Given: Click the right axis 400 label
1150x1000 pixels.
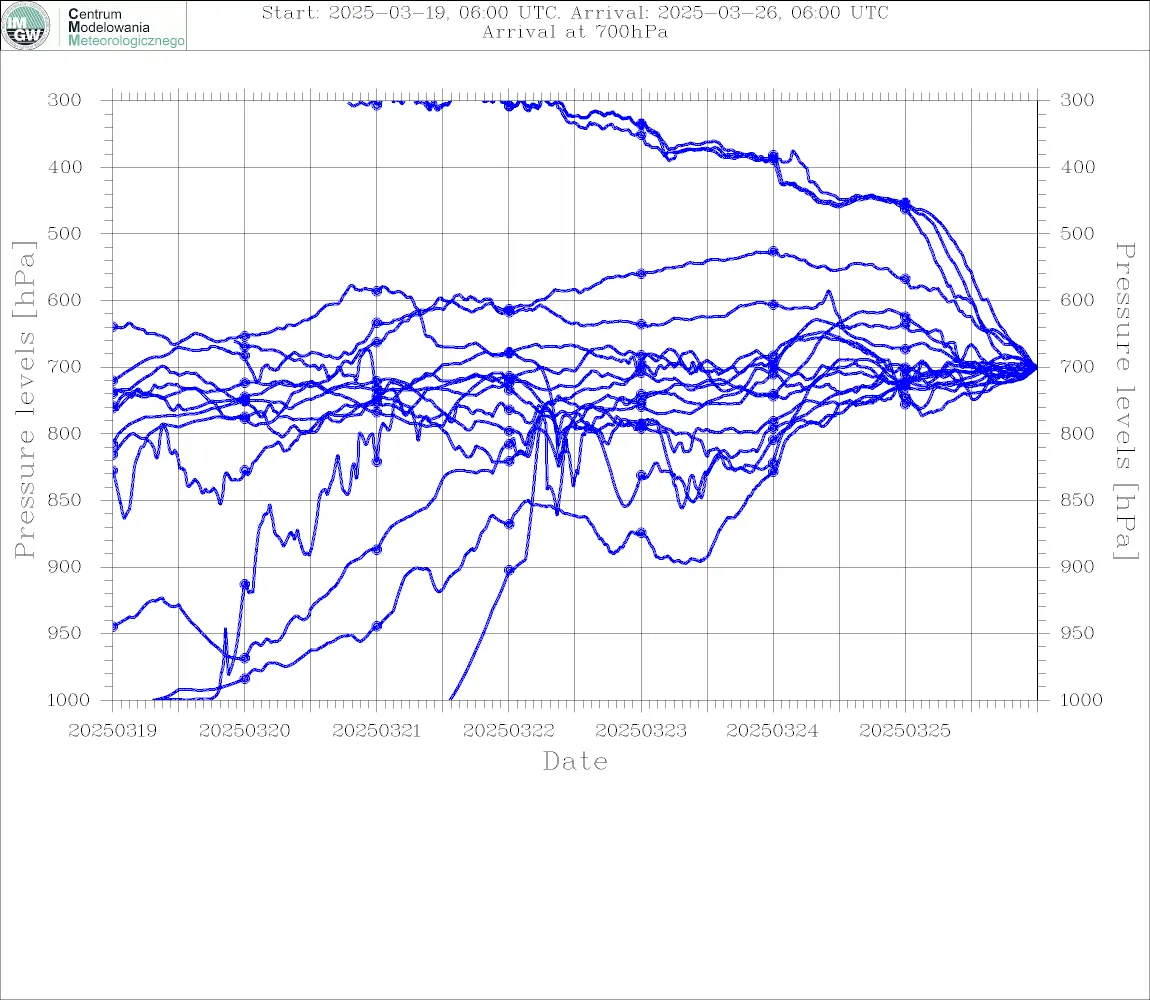Looking at the screenshot, I should 1077,167.
